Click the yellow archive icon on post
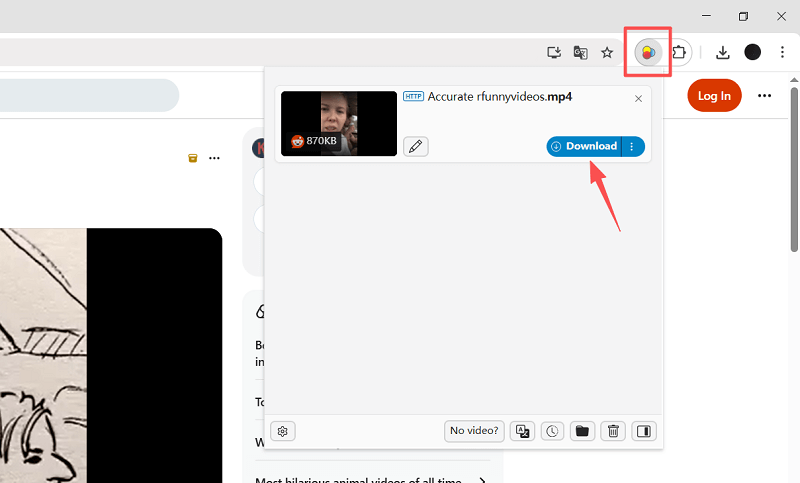Image resolution: width=800 pixels, height=483 pixels. [193, 158]
